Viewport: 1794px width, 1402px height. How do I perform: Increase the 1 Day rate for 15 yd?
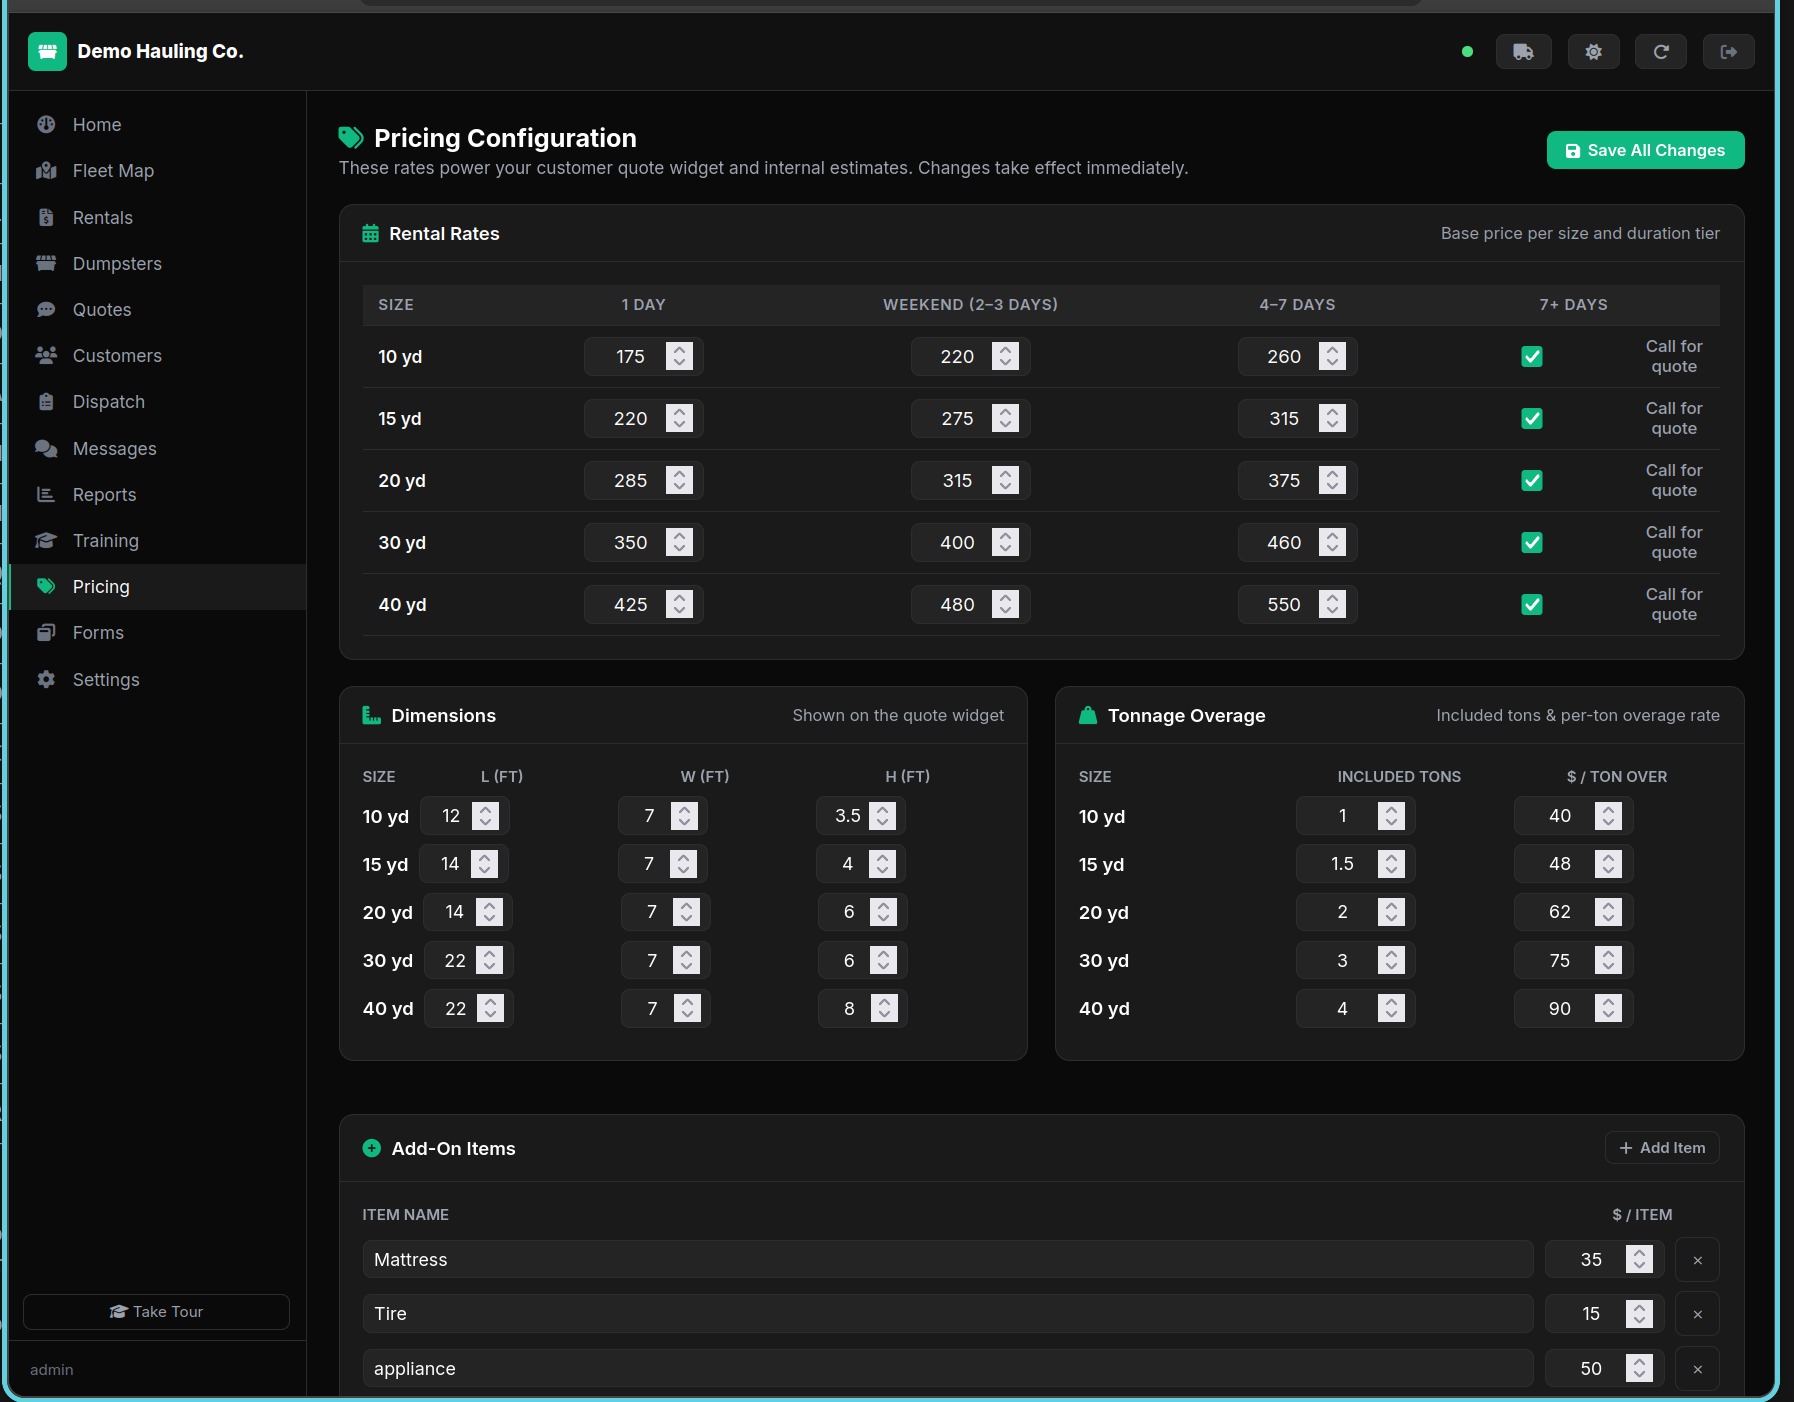[x=679, y=412]
